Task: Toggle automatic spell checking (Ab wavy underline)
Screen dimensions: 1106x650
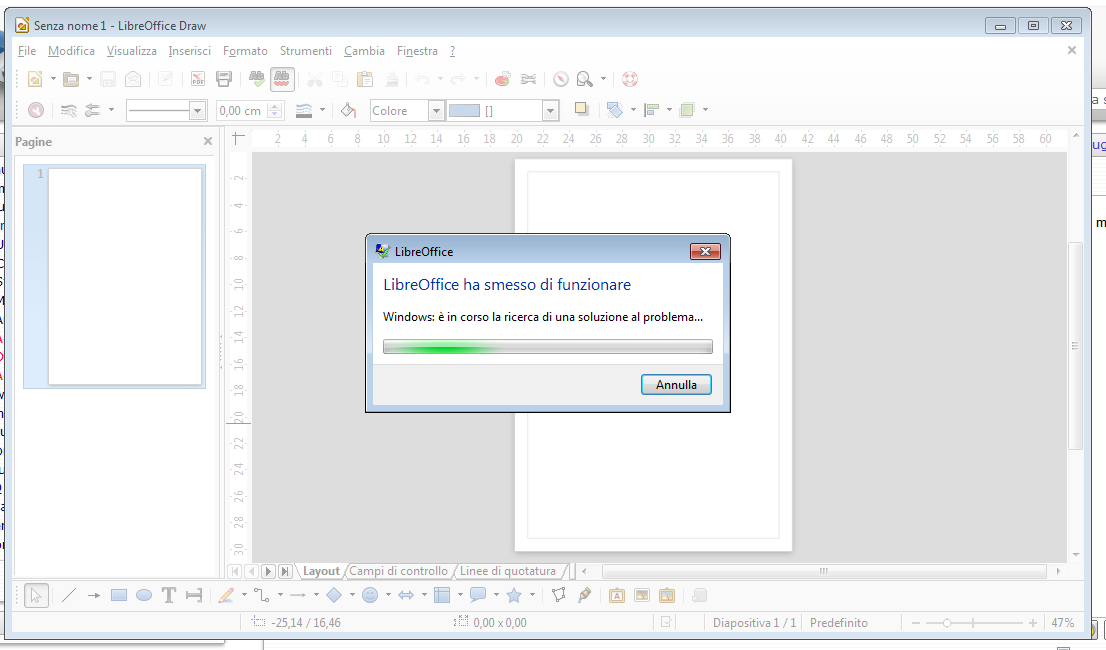Action: pyautogui.click(x=281, y=79)
